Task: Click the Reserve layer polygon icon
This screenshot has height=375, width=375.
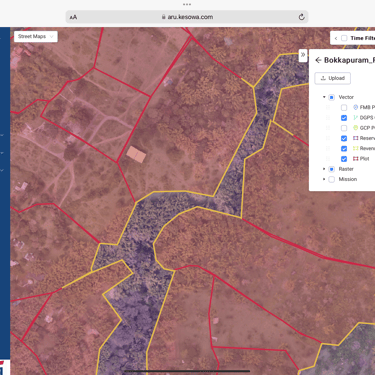Action: [x=355, y=138]
